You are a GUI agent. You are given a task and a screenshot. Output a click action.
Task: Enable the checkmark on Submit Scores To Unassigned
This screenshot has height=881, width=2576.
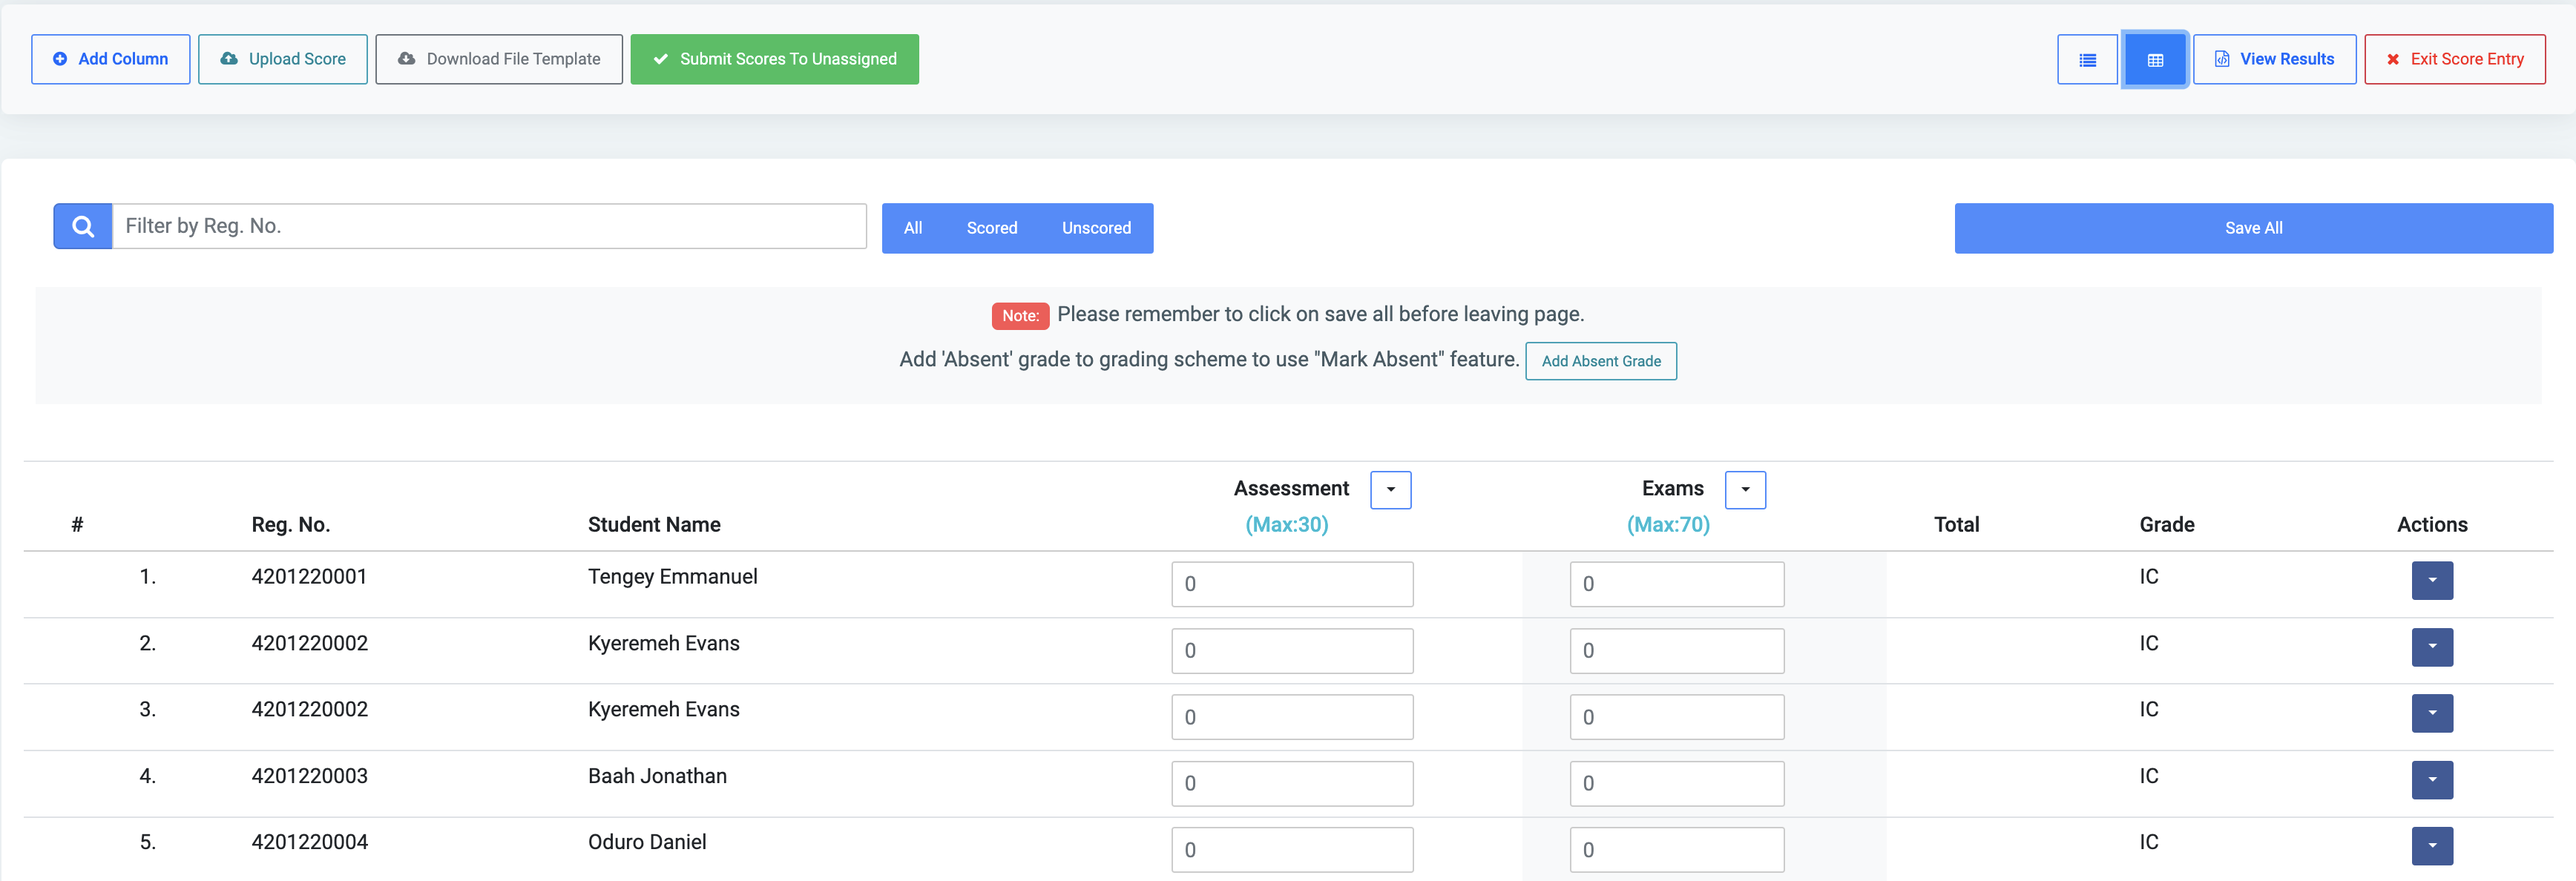660,59
